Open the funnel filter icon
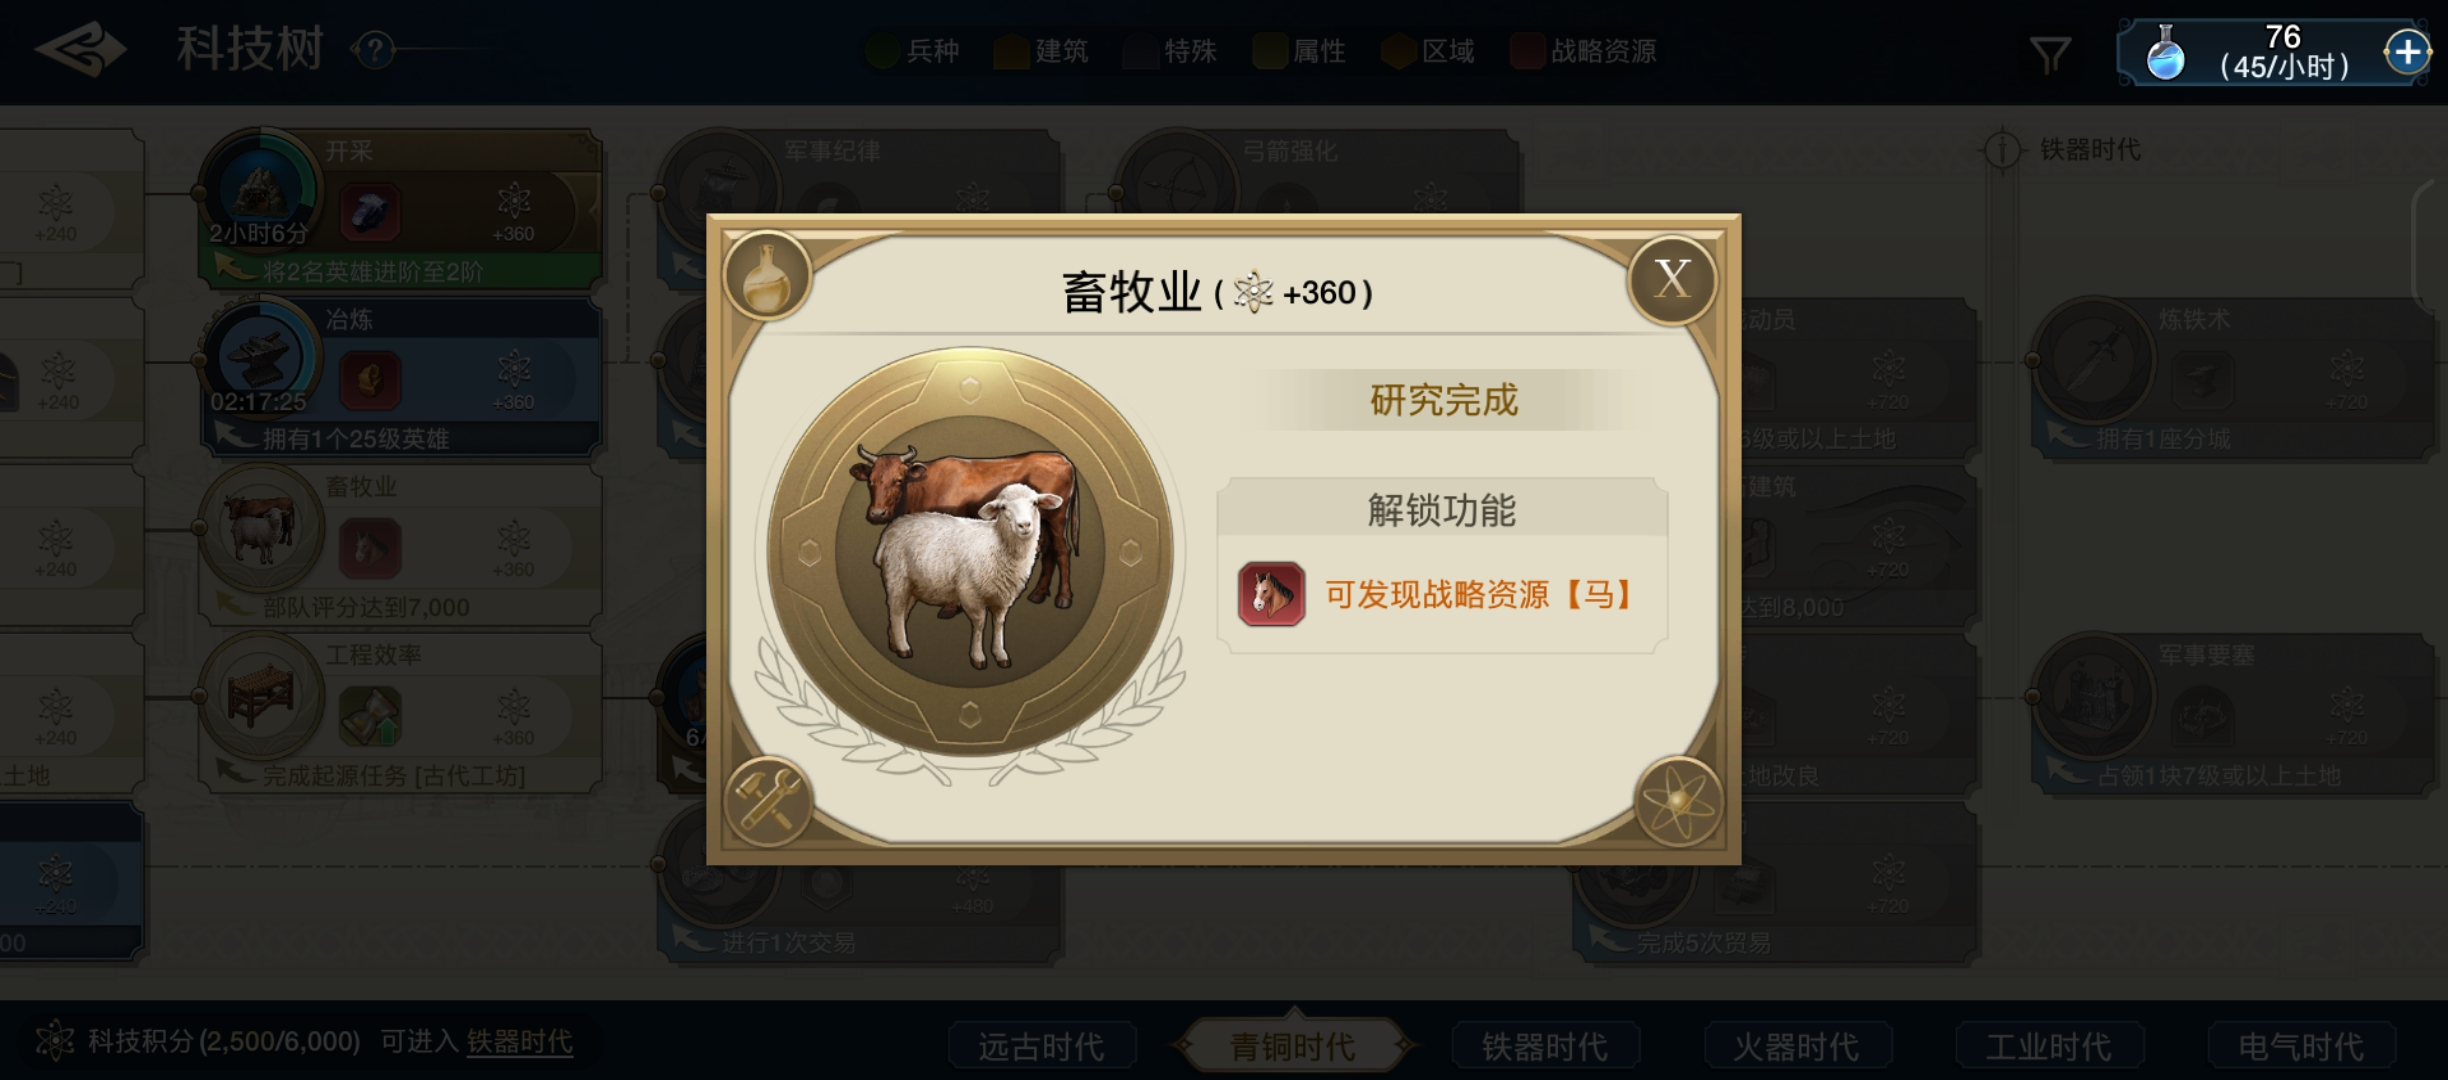2448x1080 pixels. (2049, 55)
